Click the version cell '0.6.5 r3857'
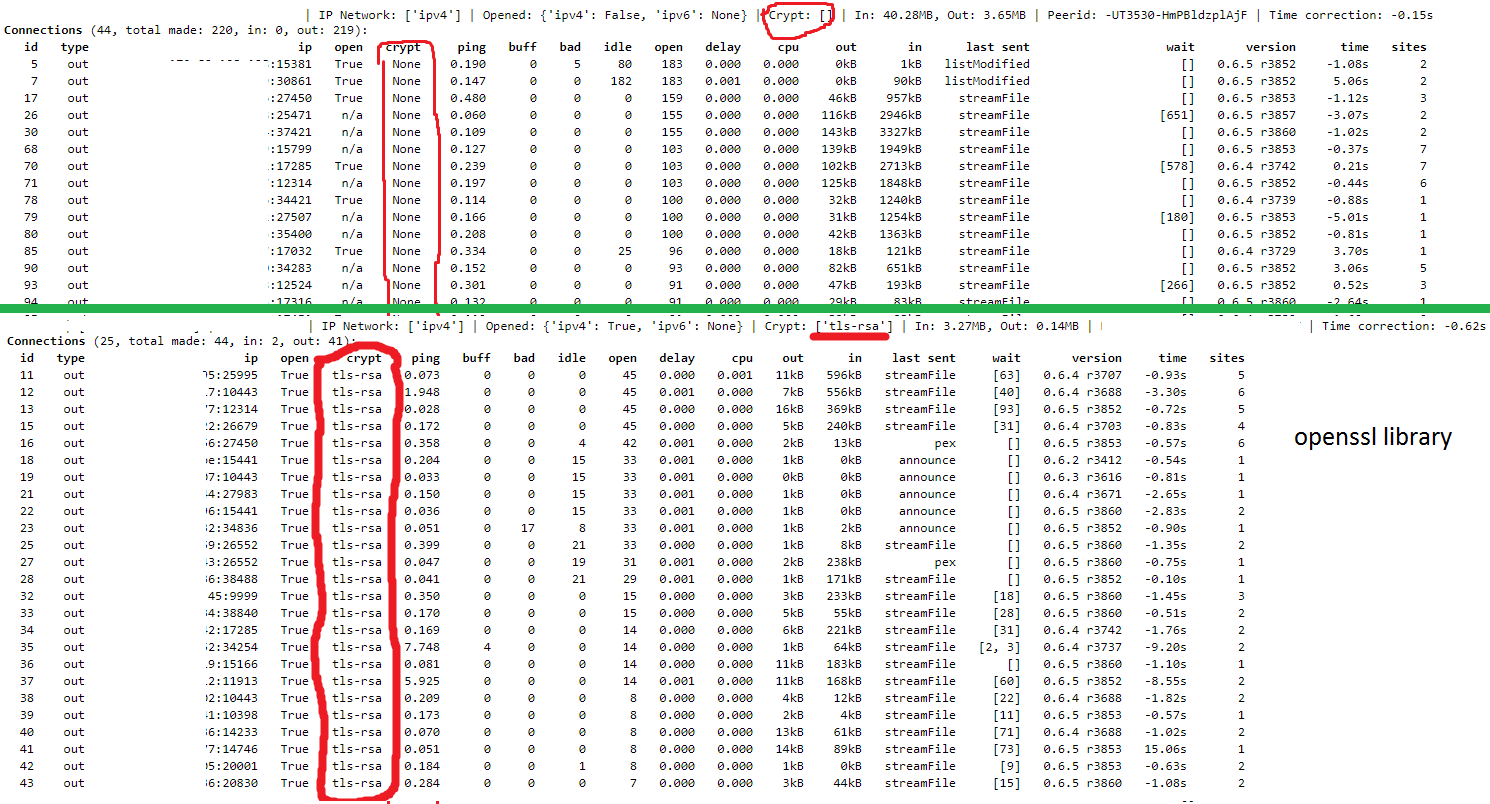Screen dimensions: 1490x804 [x=1256, y=115]
